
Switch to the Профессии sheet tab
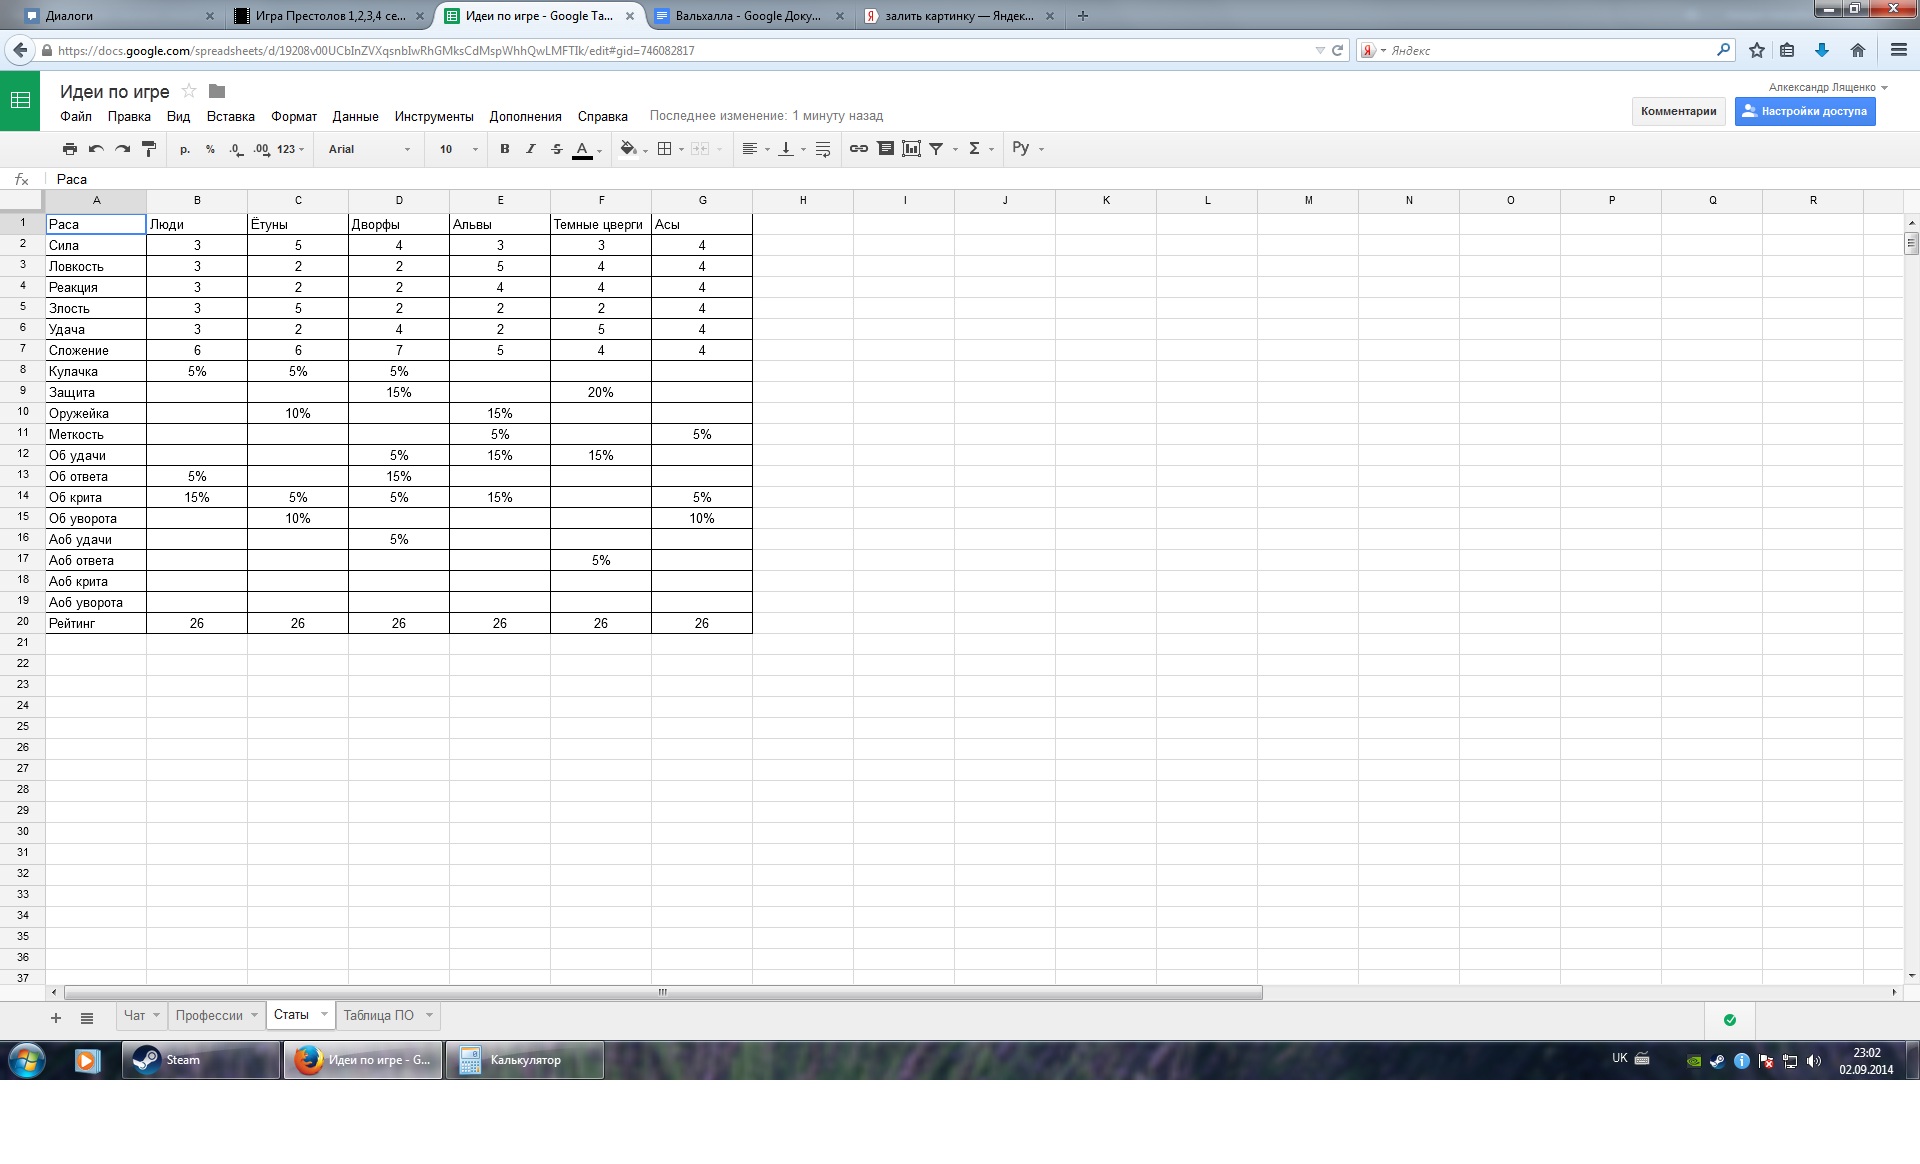(209, 1015)
